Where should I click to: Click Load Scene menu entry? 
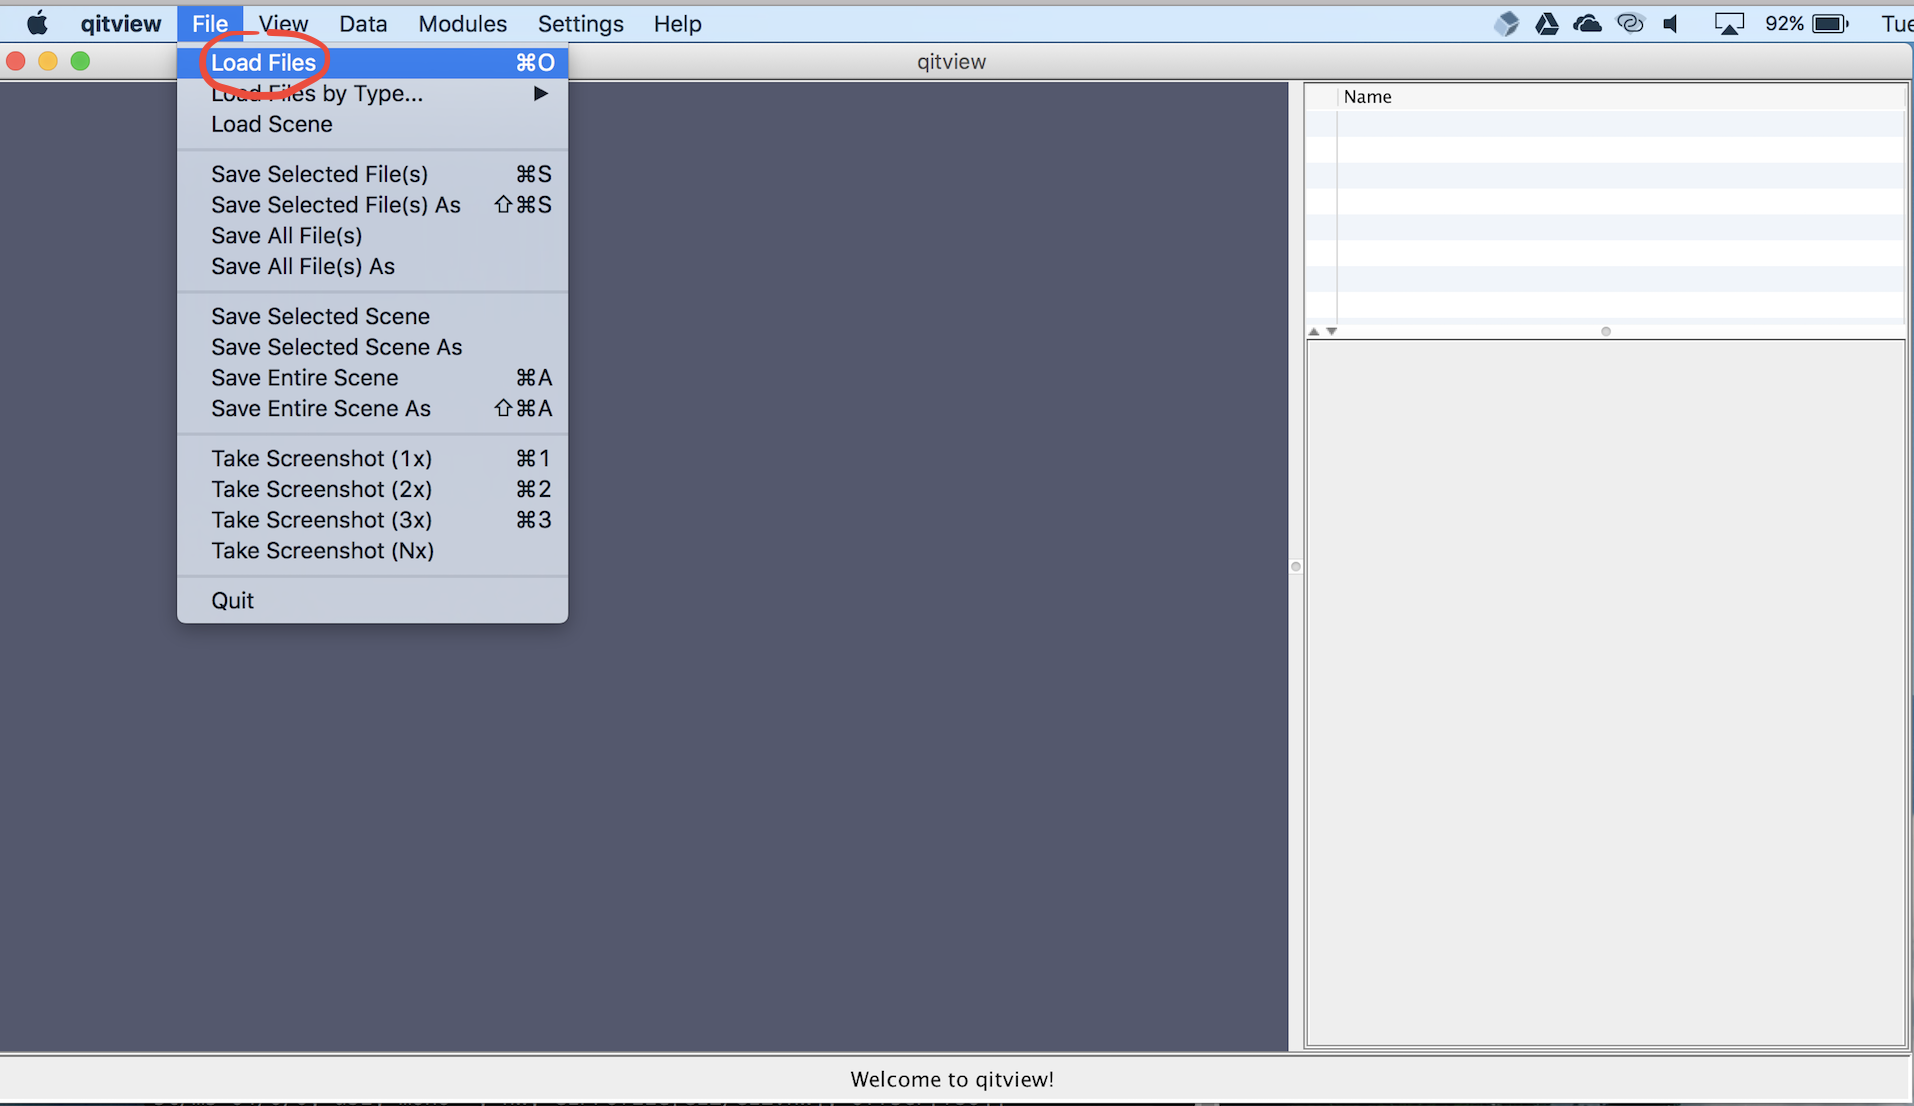click(x=272, y=124)
